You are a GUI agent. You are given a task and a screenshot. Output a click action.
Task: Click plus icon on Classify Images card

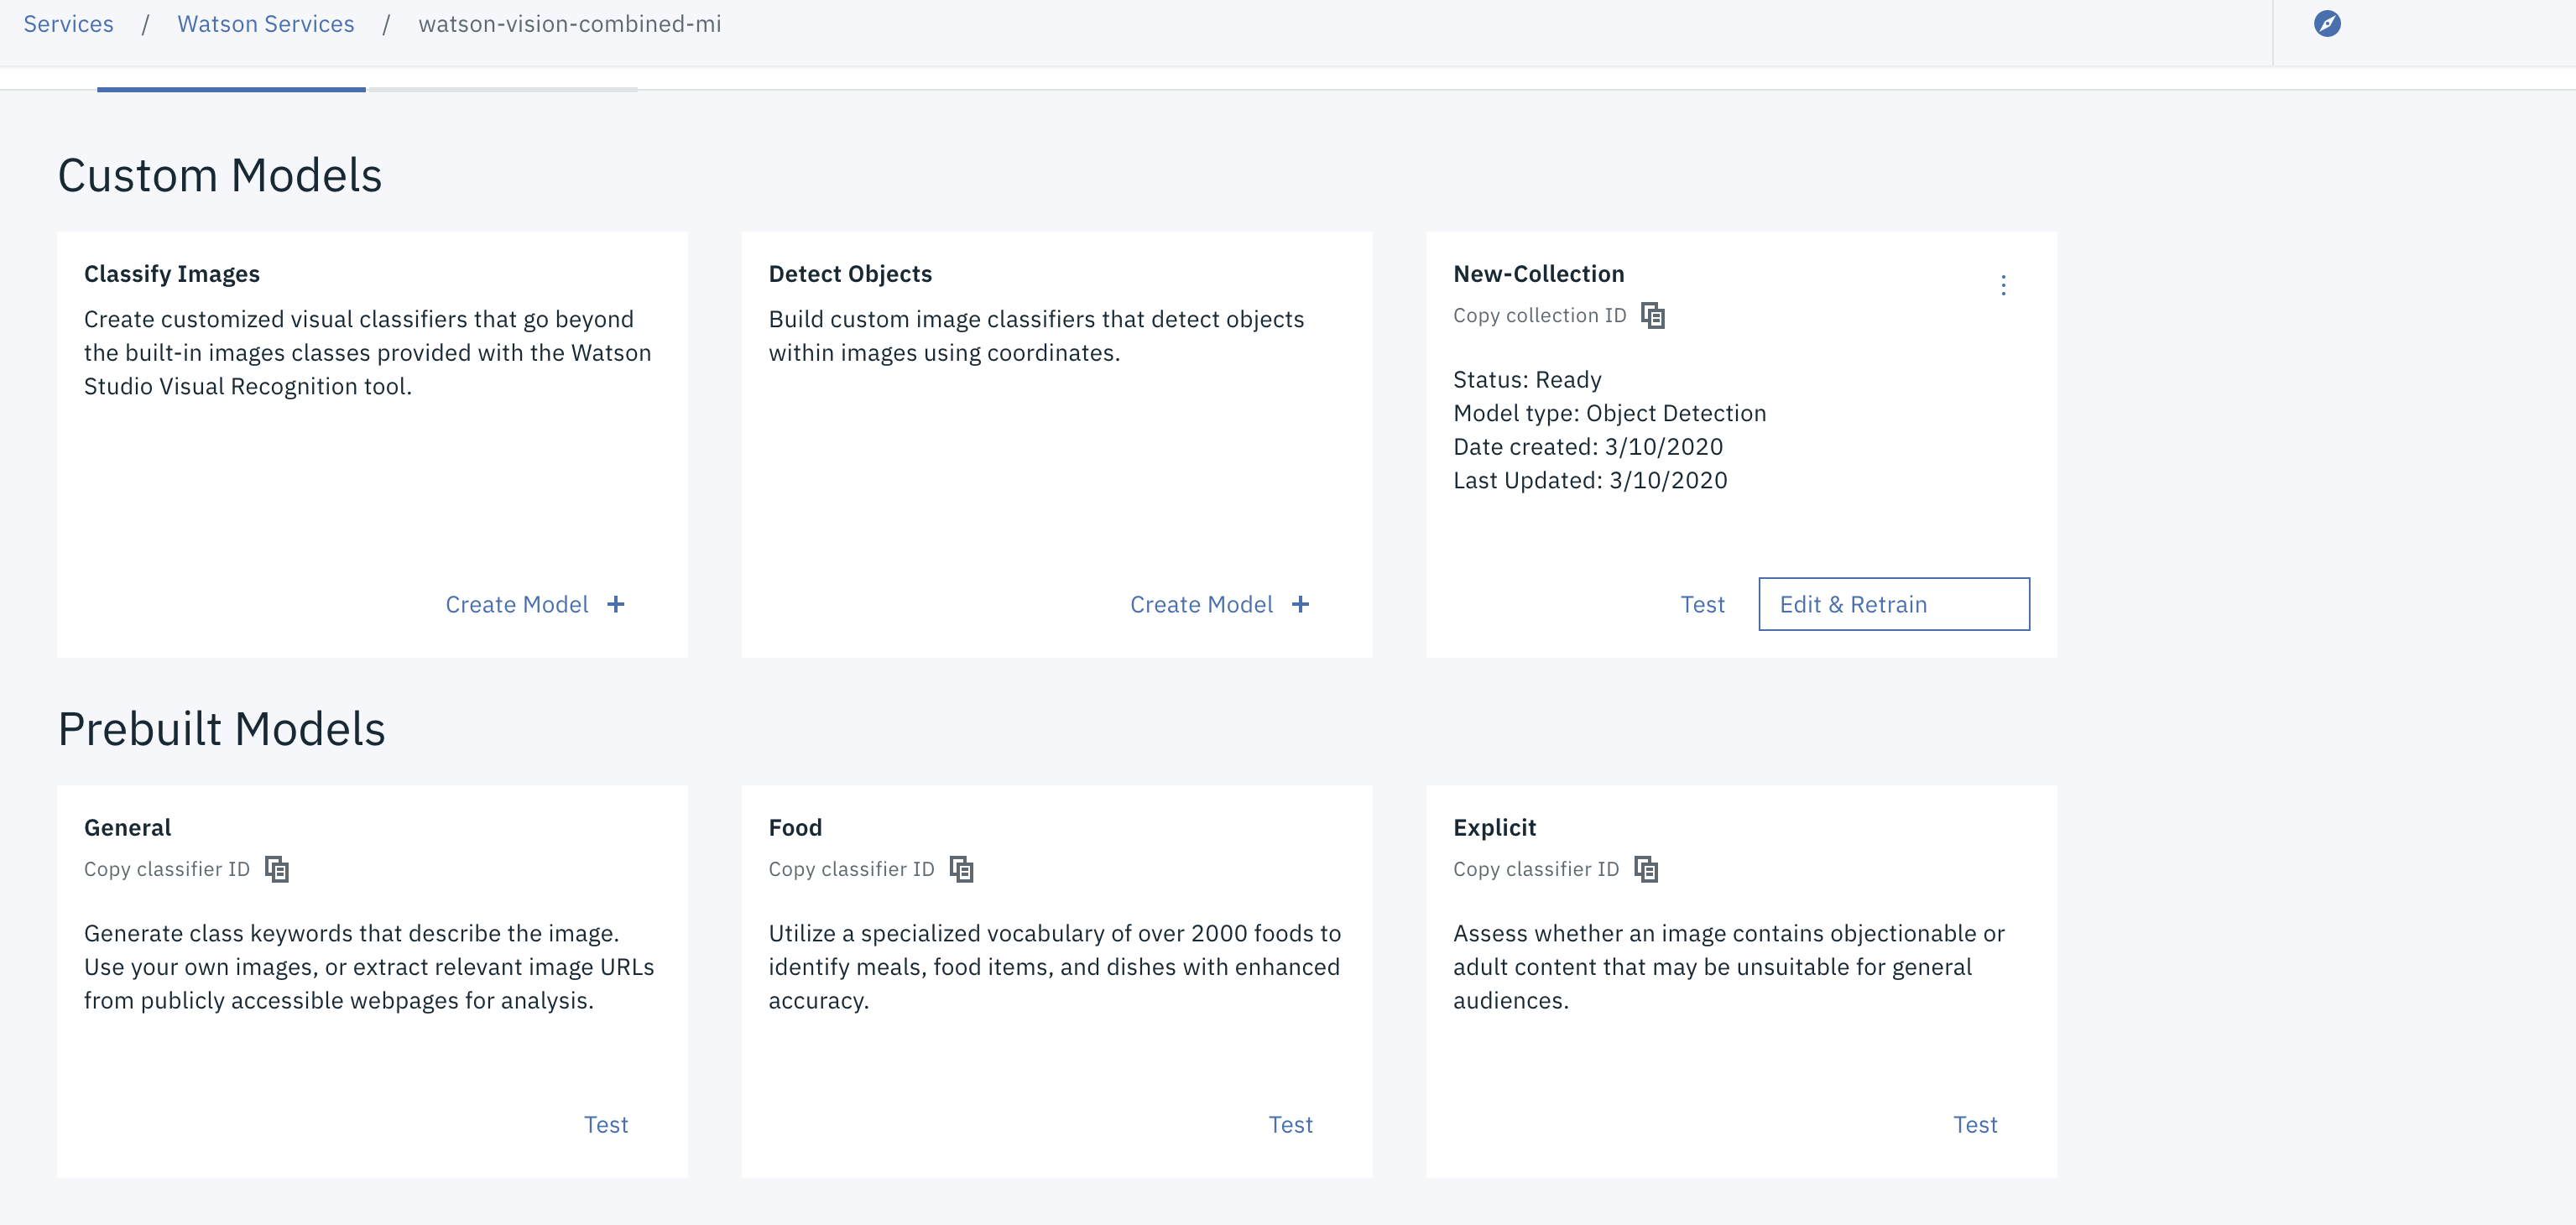(x=616, y=604)
